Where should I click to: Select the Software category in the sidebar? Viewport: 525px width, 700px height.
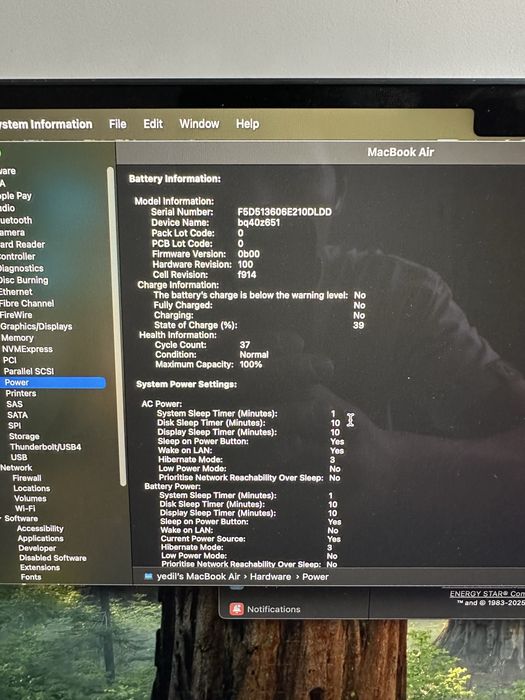(x=21, y=518)
